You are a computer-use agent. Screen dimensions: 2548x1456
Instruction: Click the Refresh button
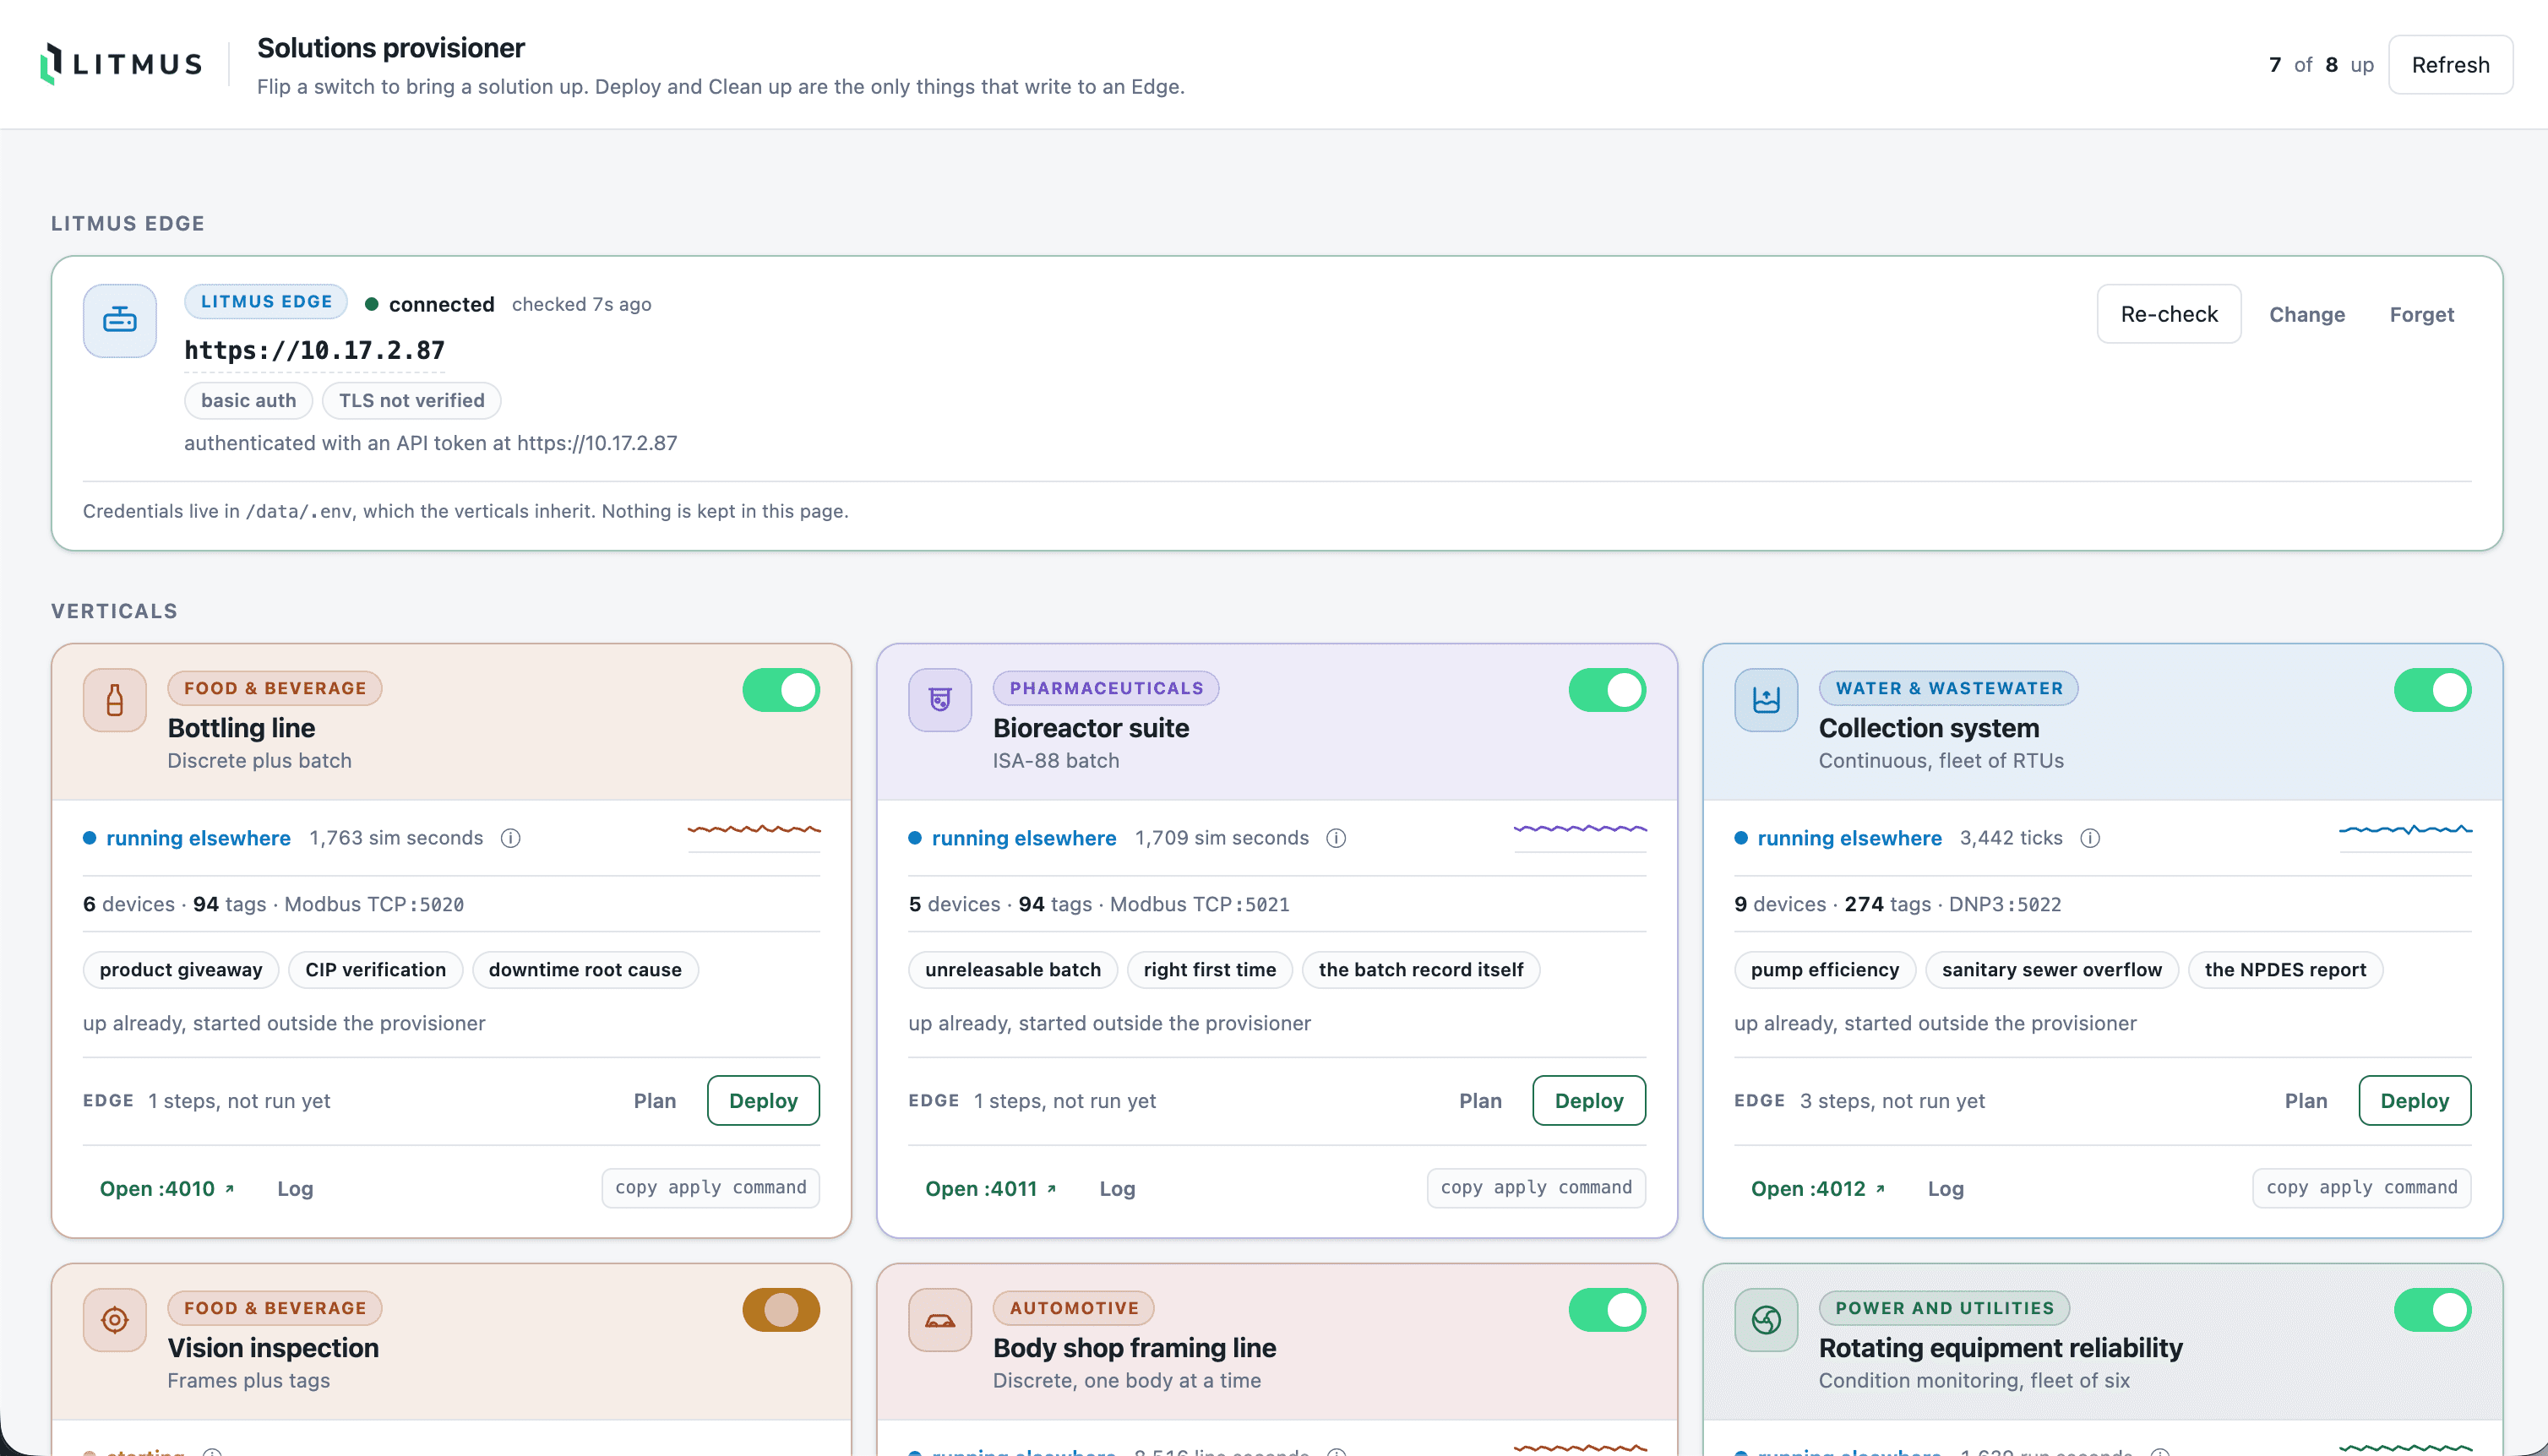pyautogui.click(x=2450, y=65)
